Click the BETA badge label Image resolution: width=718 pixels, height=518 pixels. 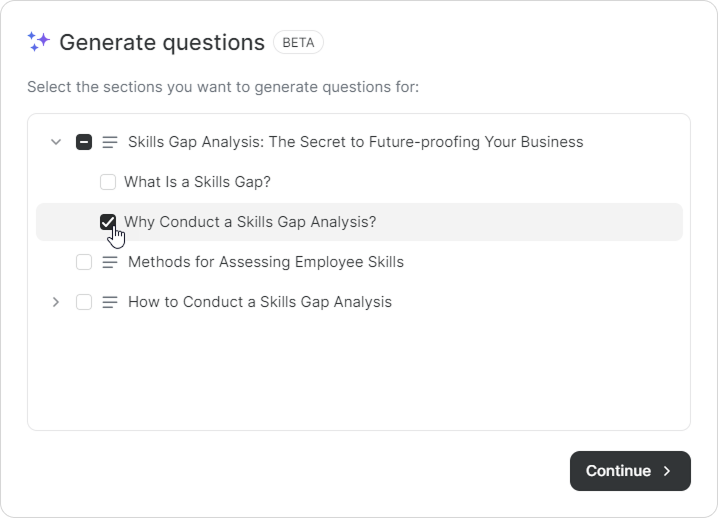[298, 43]
